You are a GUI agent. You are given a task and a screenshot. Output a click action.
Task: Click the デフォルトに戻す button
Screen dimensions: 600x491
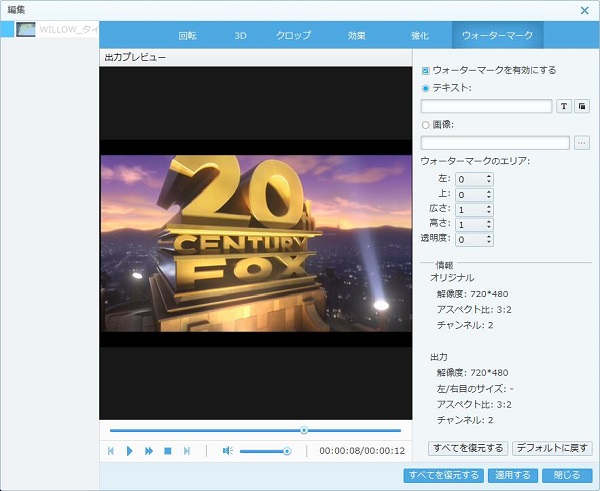click(552, 448)
